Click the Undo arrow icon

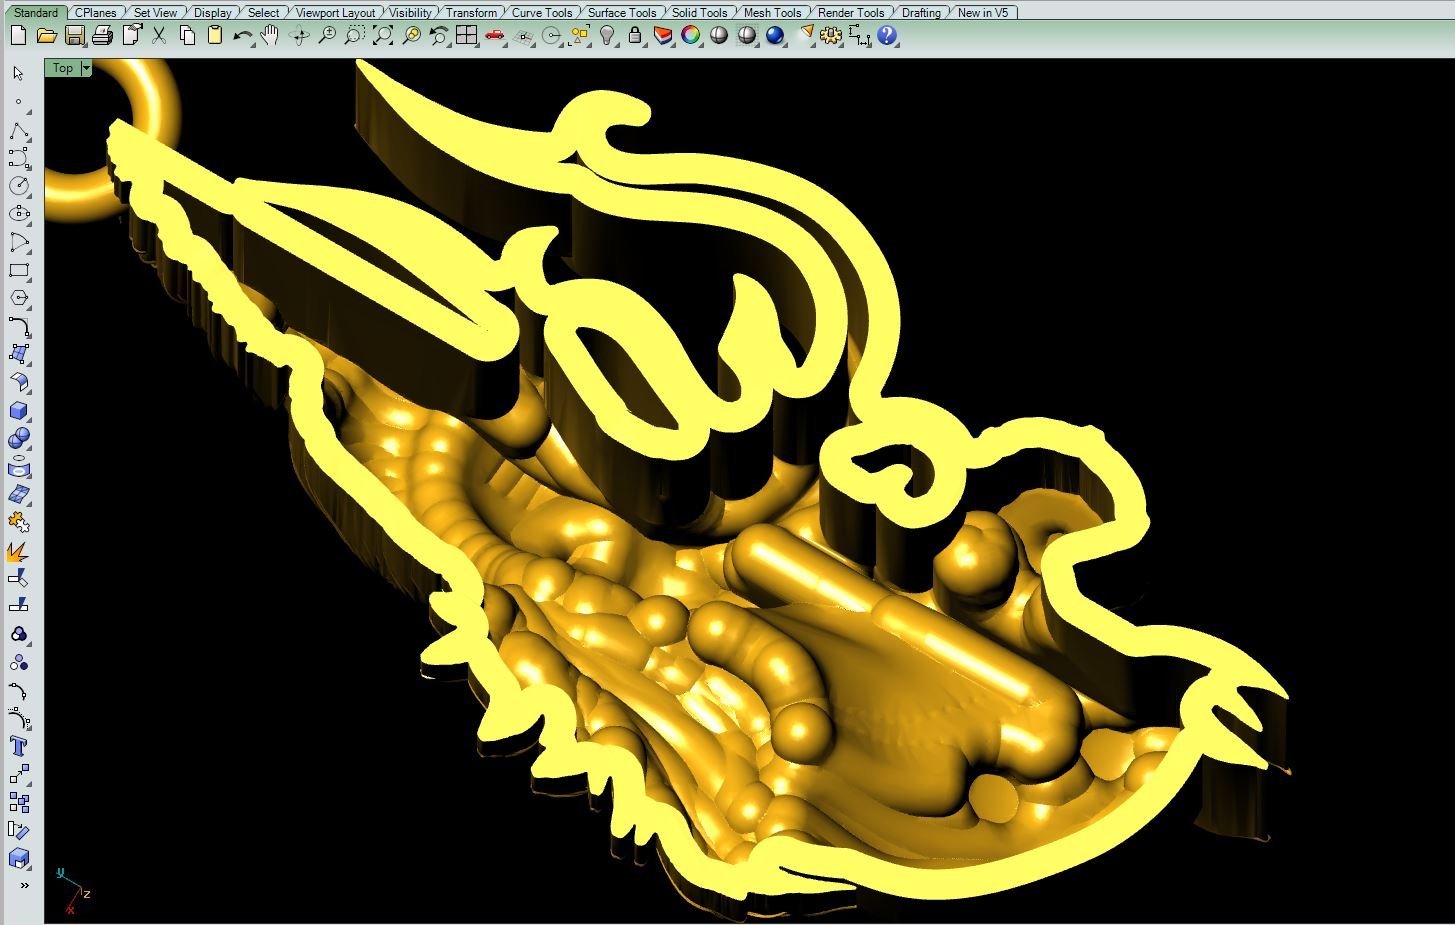pos(242,36)
